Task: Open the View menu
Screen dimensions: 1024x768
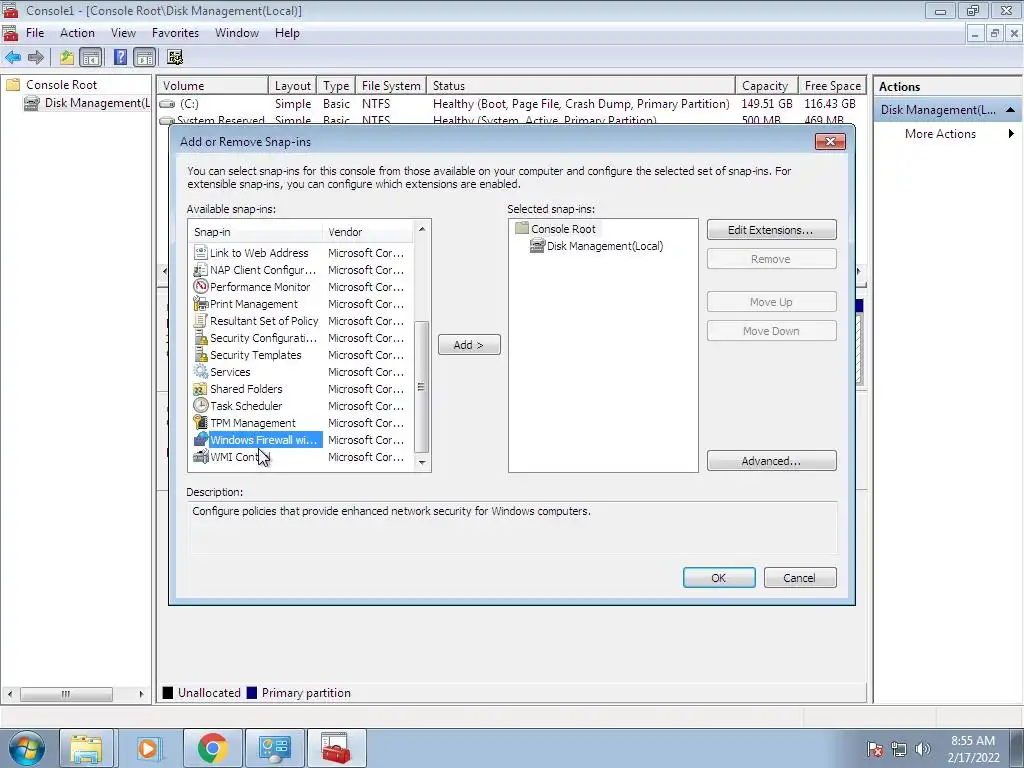Action: [x=123, y=33]
